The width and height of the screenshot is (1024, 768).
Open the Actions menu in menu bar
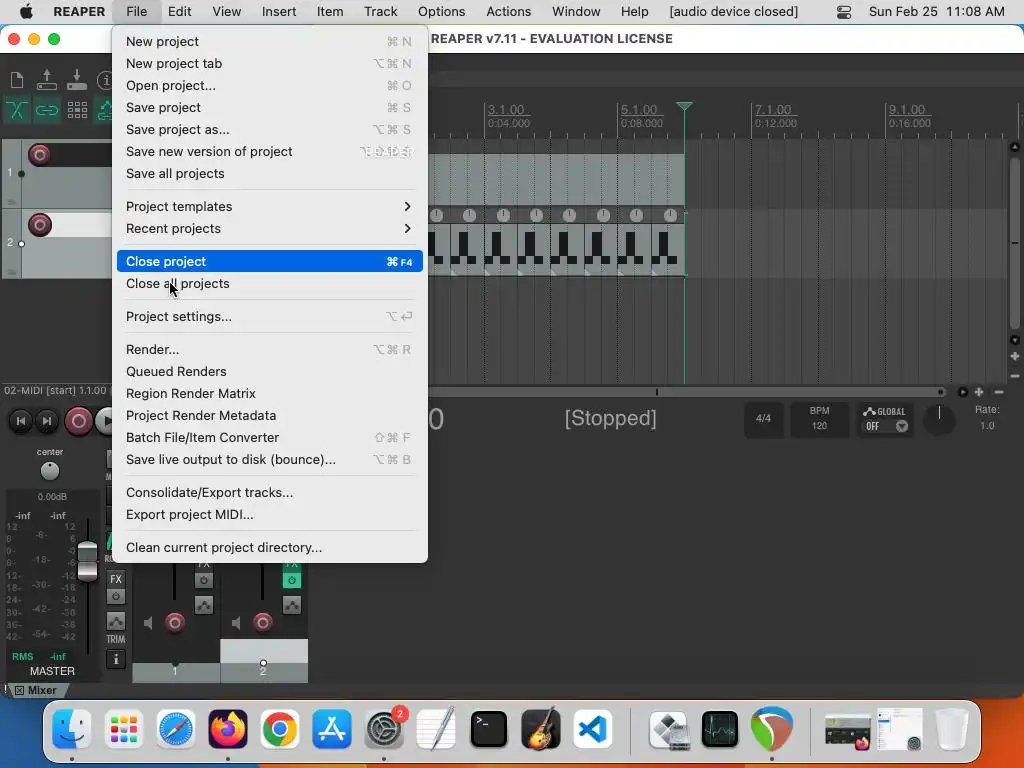[509, 12]
